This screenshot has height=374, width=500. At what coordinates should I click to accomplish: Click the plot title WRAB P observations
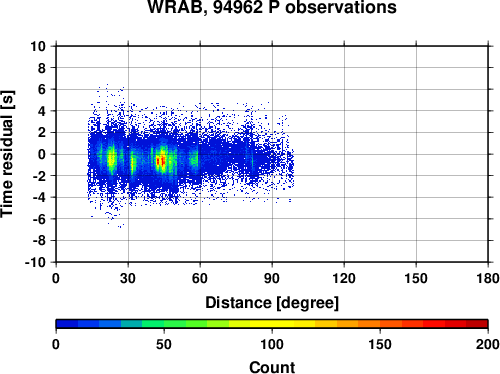272,7
